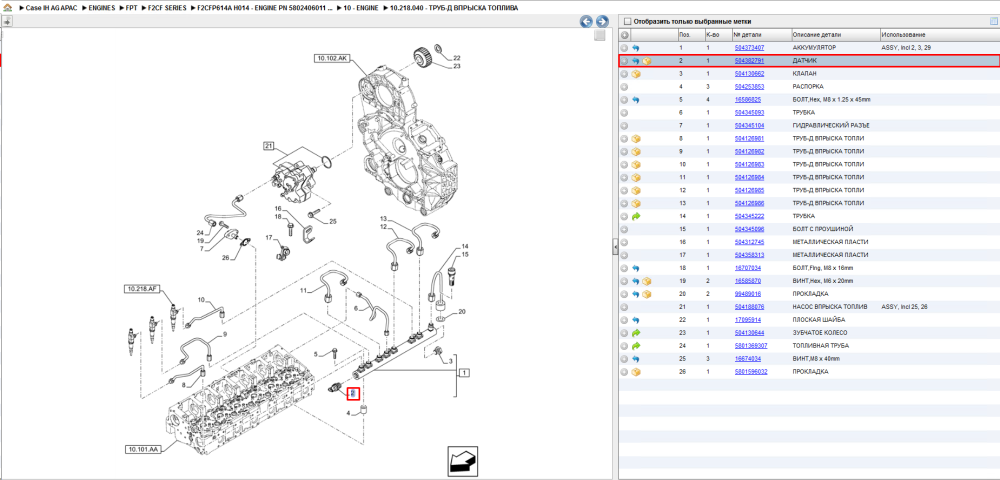This screenshot has width=1000, height=480.
Task: Toggle the selection circle for the position 6 ТРУБКА row
Action: tap(624, 113)
